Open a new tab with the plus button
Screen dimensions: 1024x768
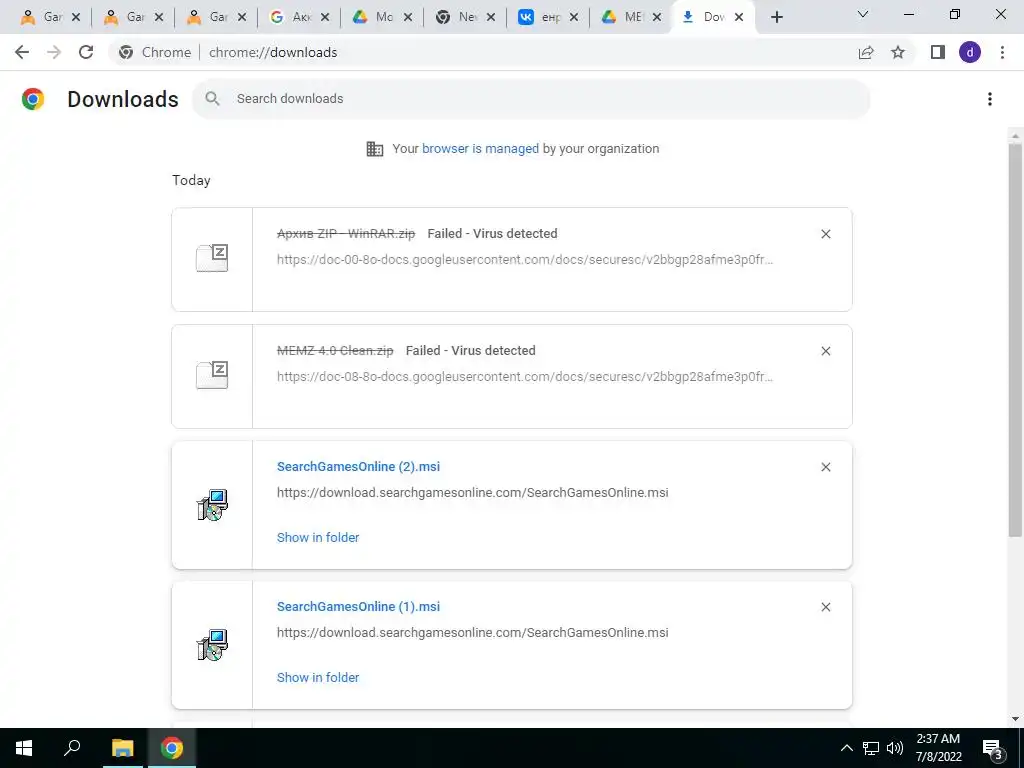(776, 17)
